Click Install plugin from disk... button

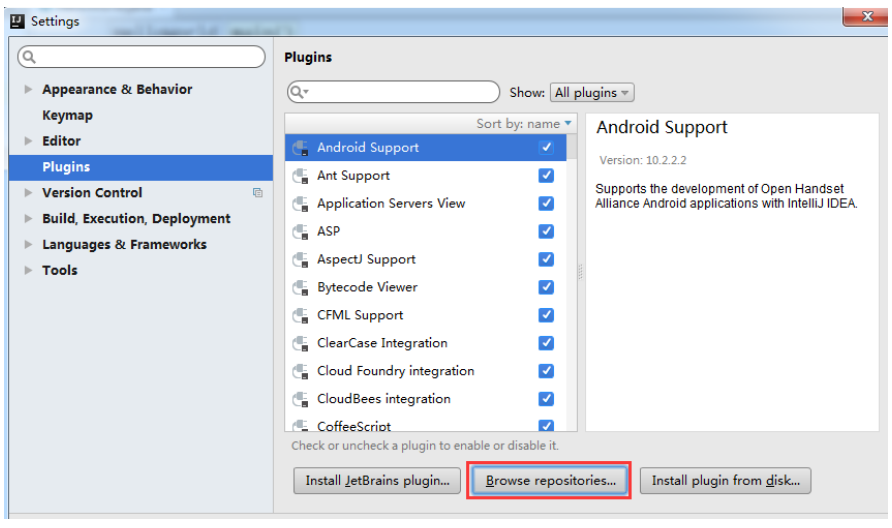pos(725,481)
